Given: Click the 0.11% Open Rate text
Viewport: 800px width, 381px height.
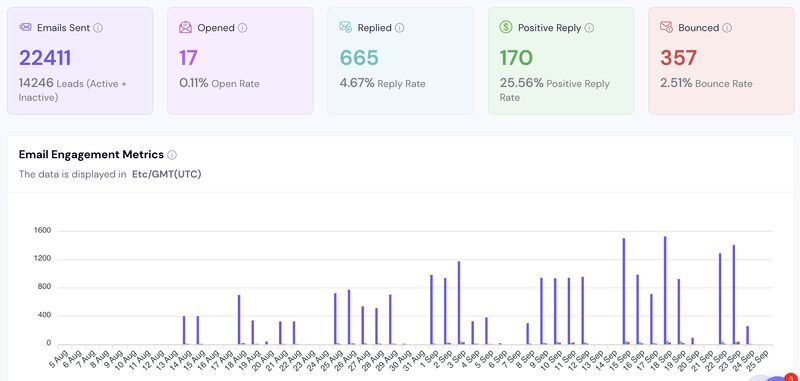Looking at the screenshot, I should point(219,83).
